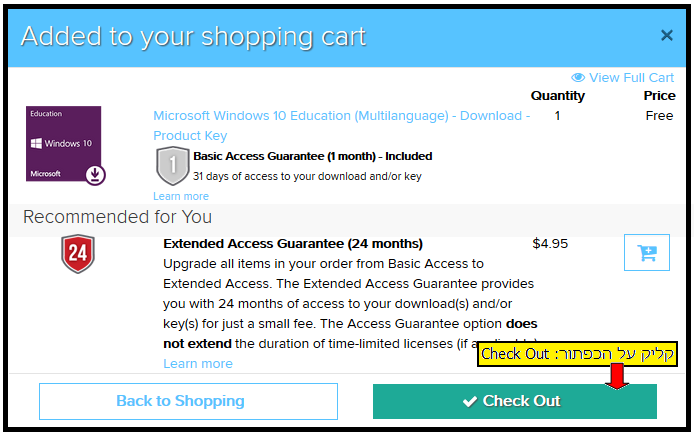Click the download badge on product image

click(x=95, y=175)
